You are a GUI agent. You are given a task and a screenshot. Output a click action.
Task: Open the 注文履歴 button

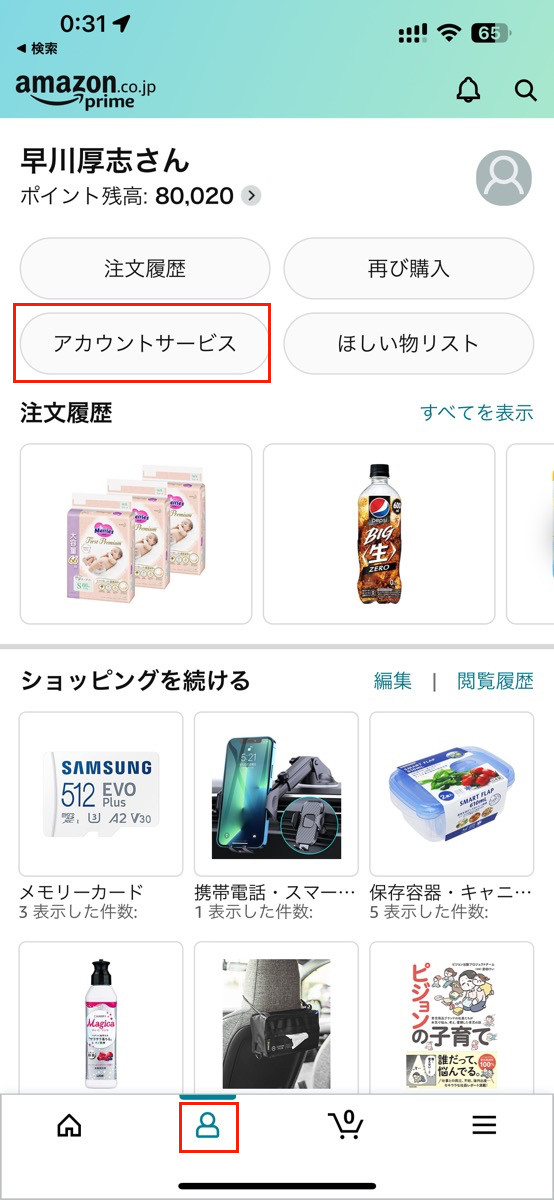click(x=145, y=269)
